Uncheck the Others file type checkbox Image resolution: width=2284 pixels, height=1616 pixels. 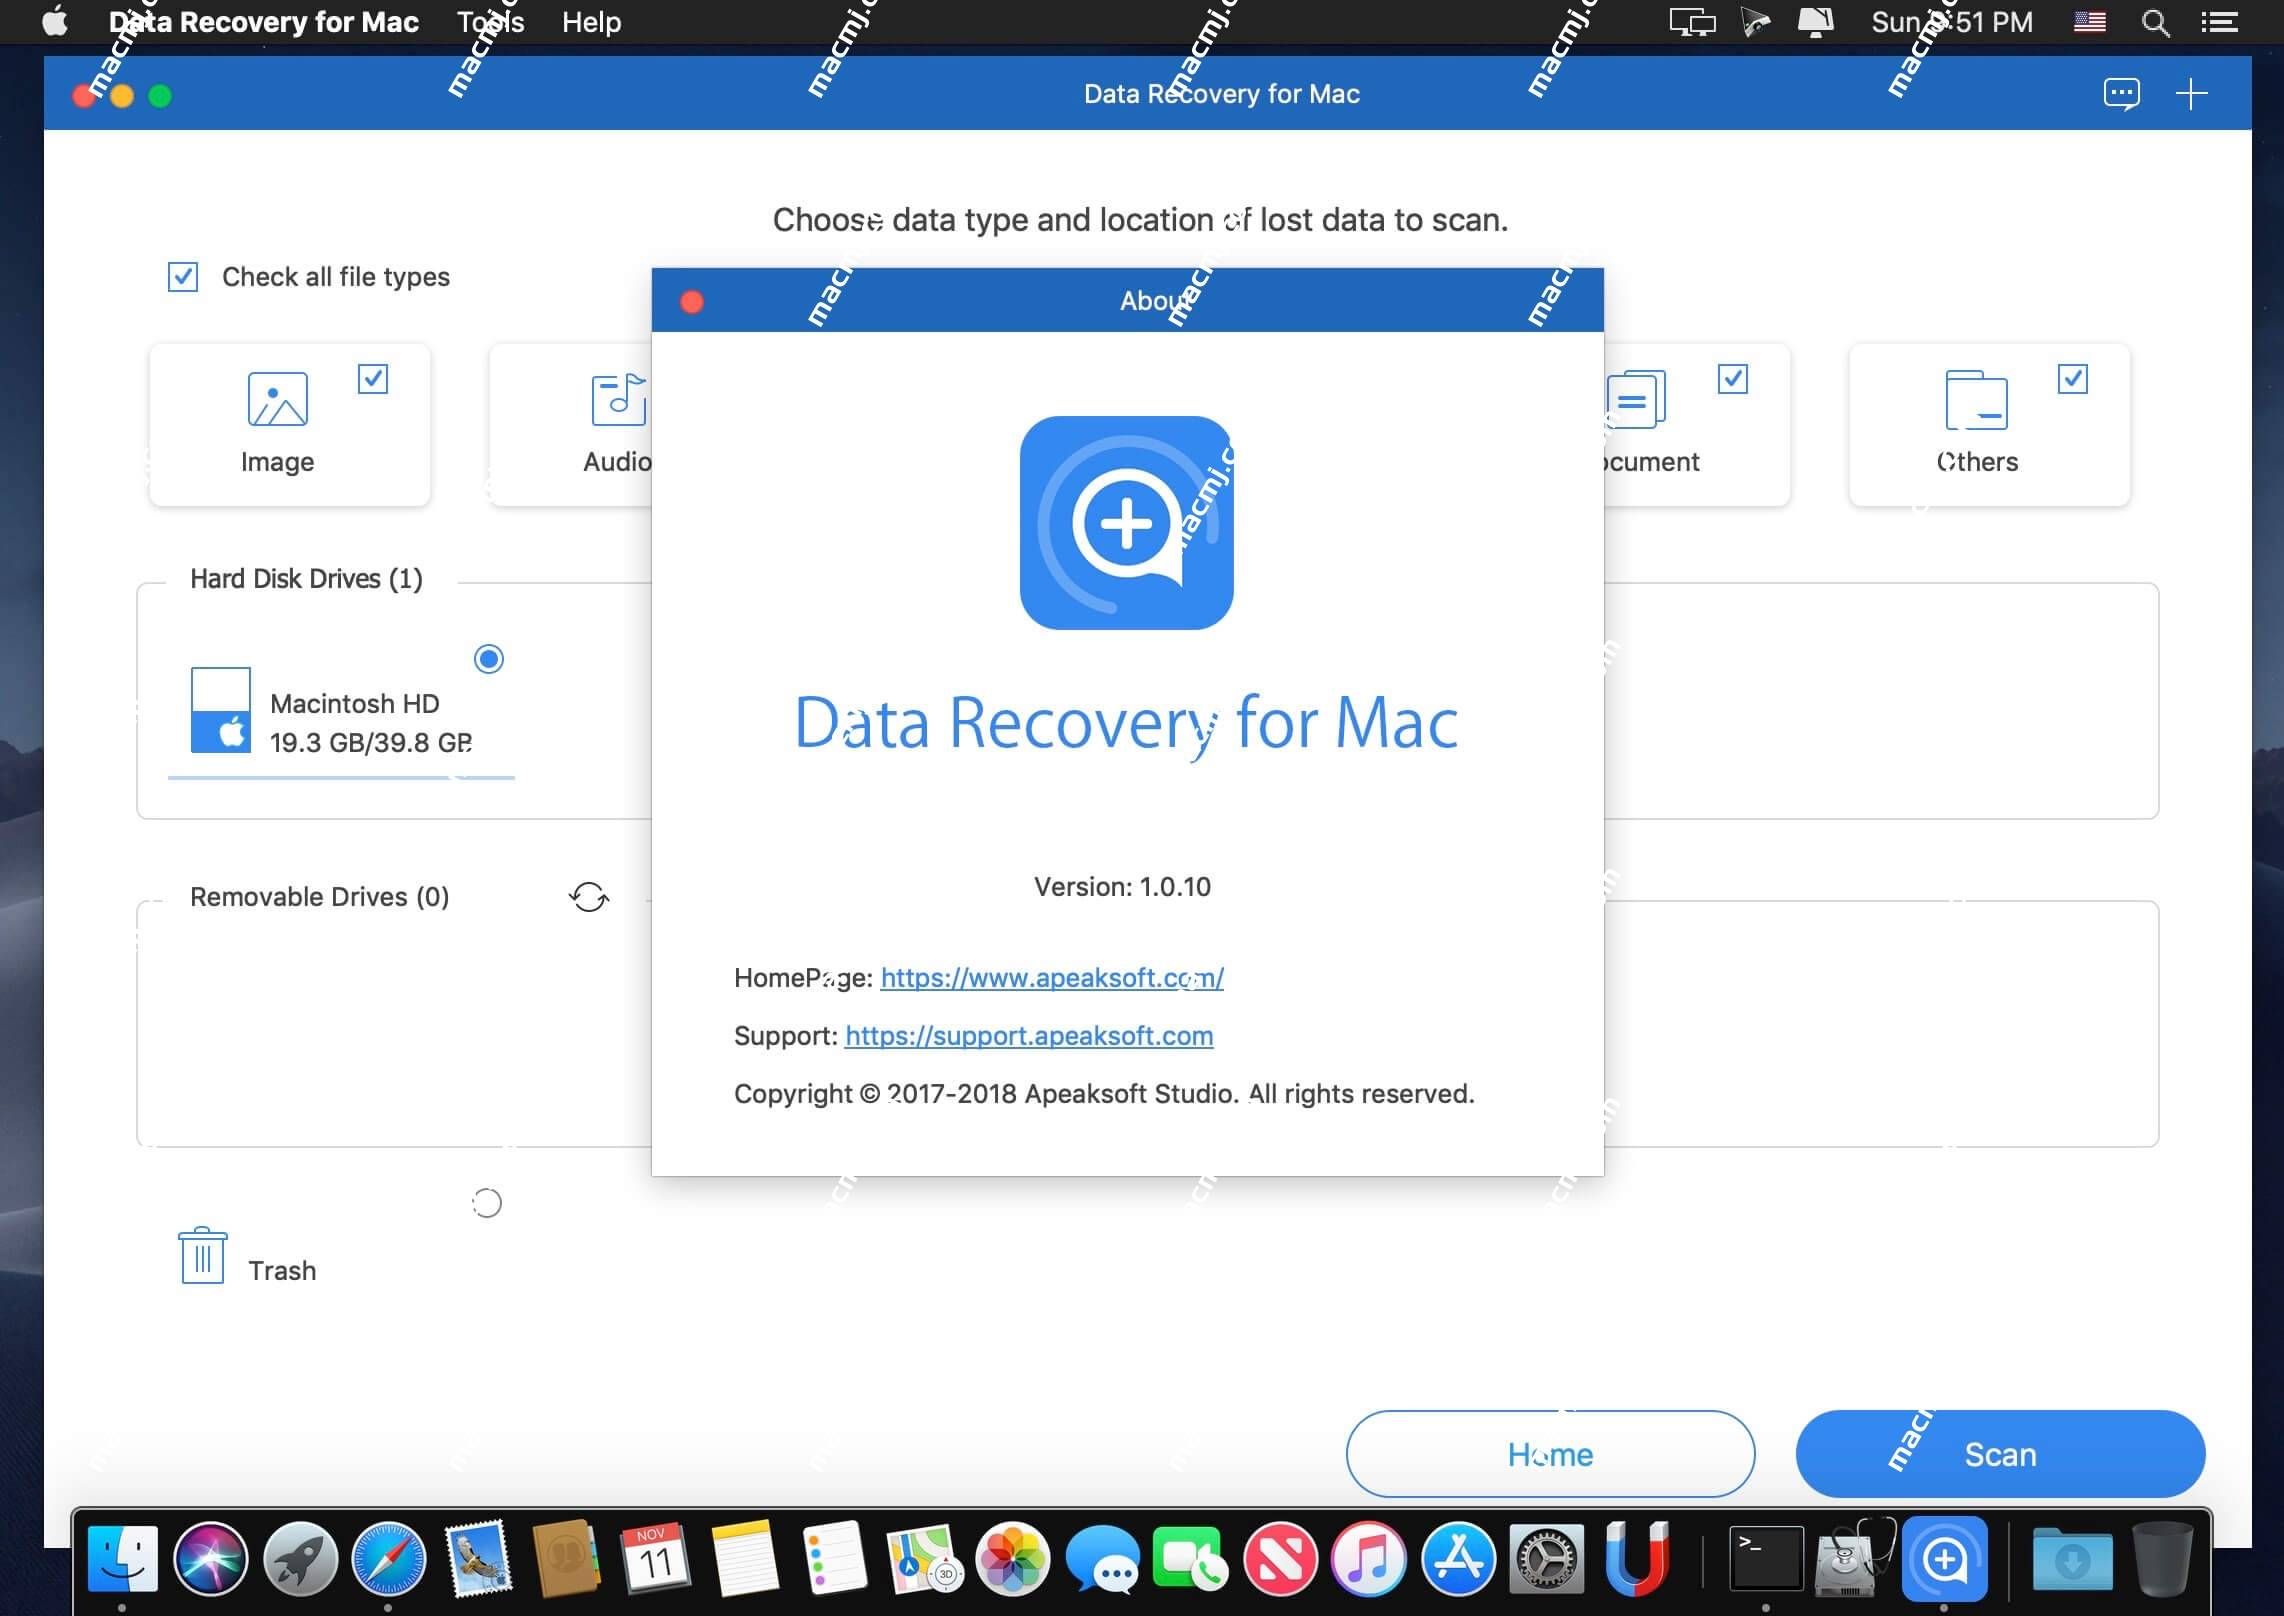[2073, 379]
